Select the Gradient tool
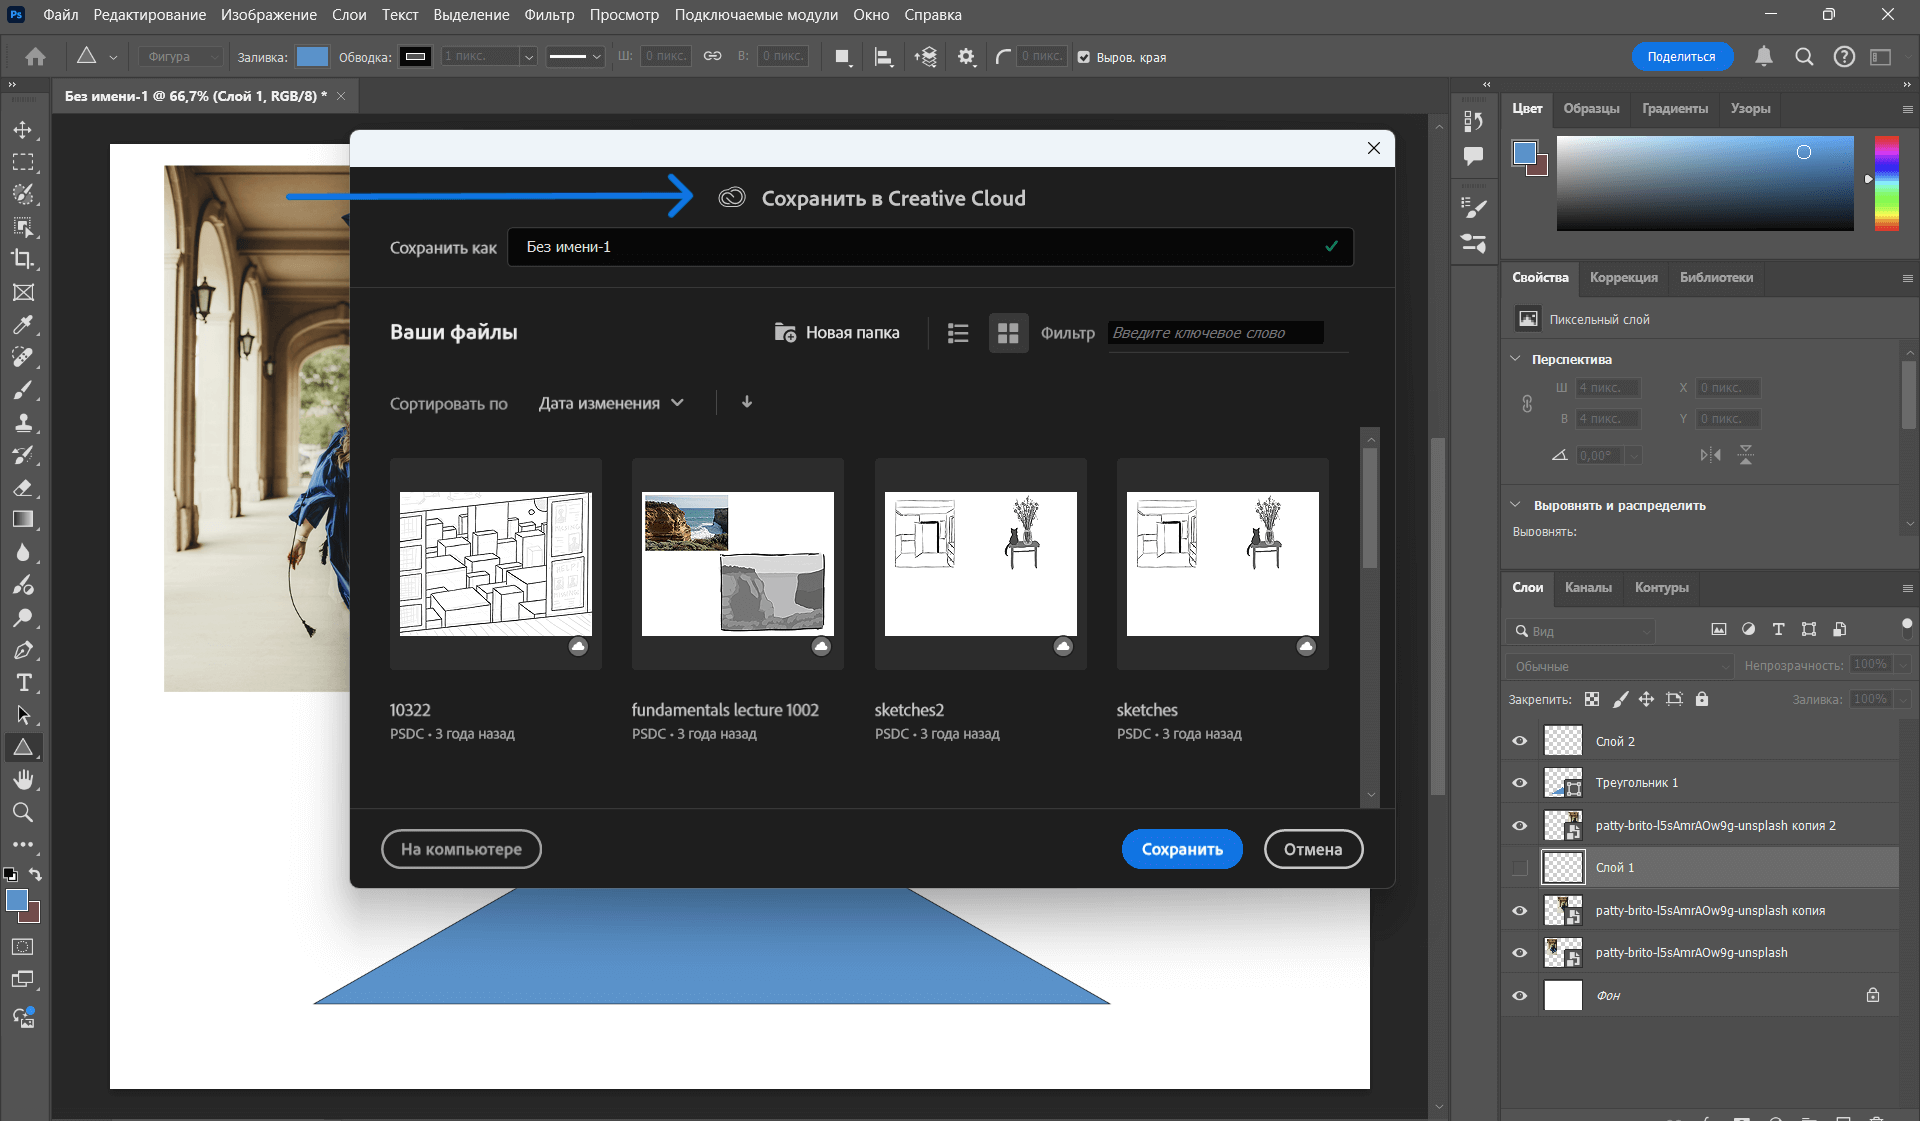The height and width of the screenshot is (1121, 1920). click(23, 520)
